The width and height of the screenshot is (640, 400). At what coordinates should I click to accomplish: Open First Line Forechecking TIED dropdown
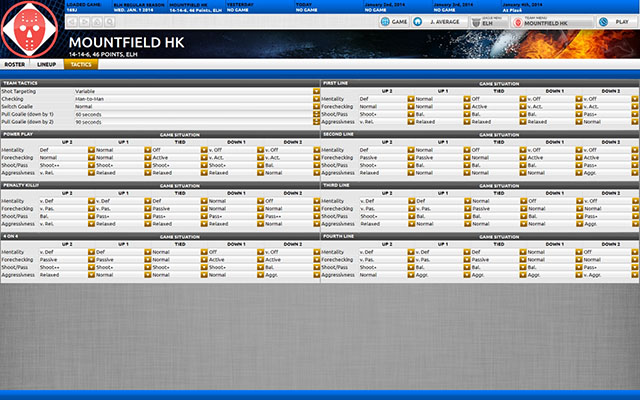click(523, 107)
